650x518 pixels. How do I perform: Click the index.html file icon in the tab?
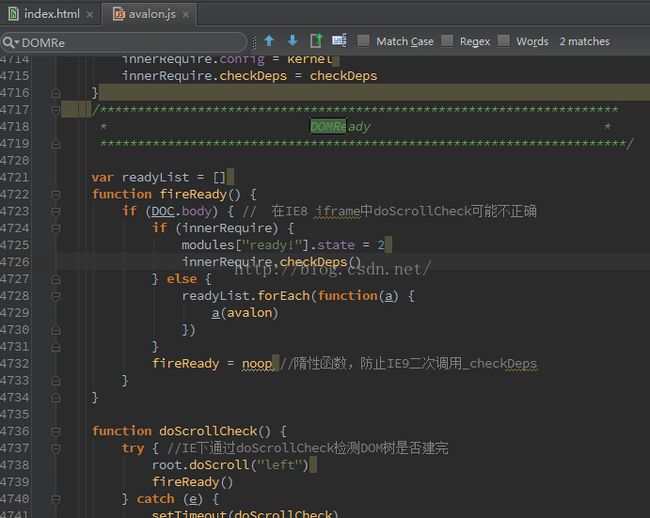pos(13,14)
